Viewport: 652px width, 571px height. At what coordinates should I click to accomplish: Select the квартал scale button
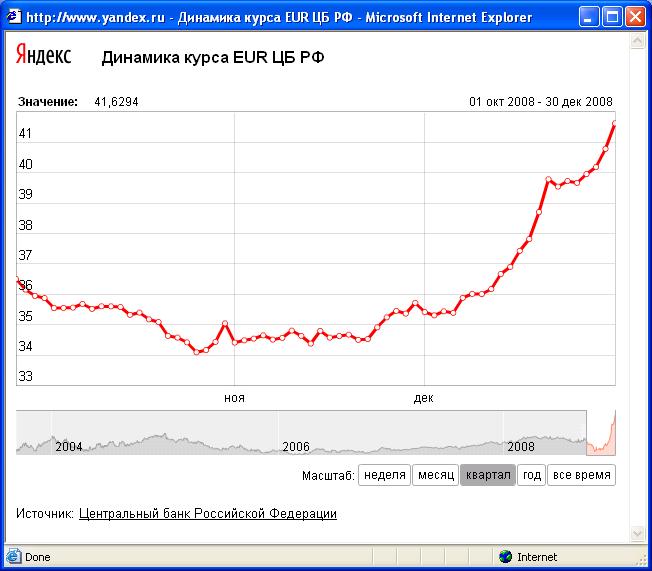488,475
